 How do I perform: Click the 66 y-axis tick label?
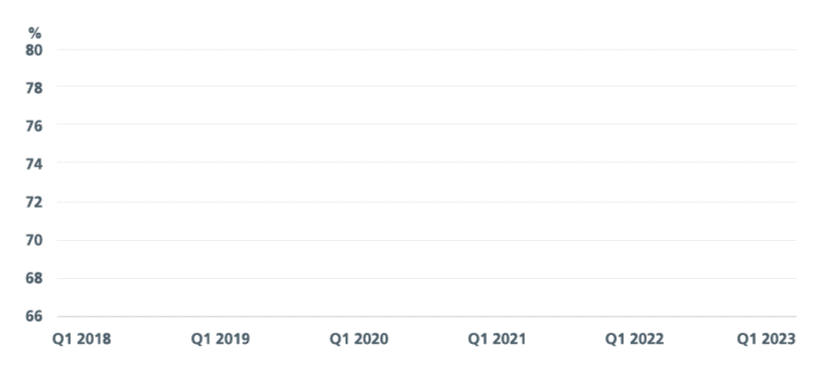tap(34, 317)
